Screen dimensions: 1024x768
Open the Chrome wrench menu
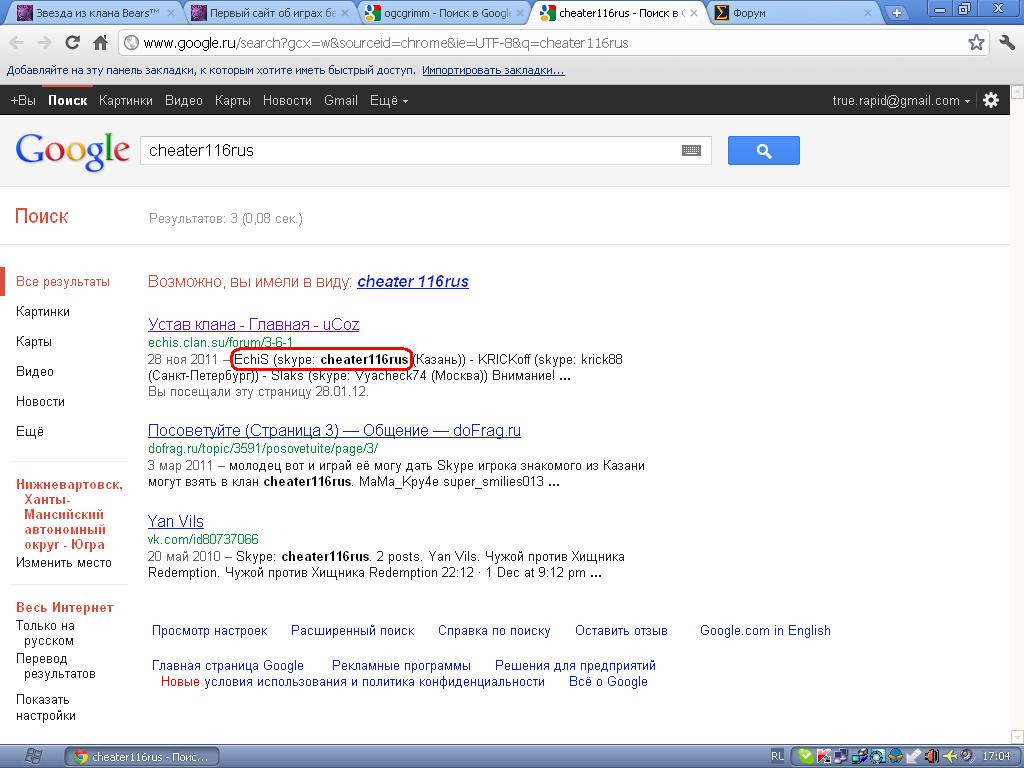pyautogui.click(x=1007, y=43)
